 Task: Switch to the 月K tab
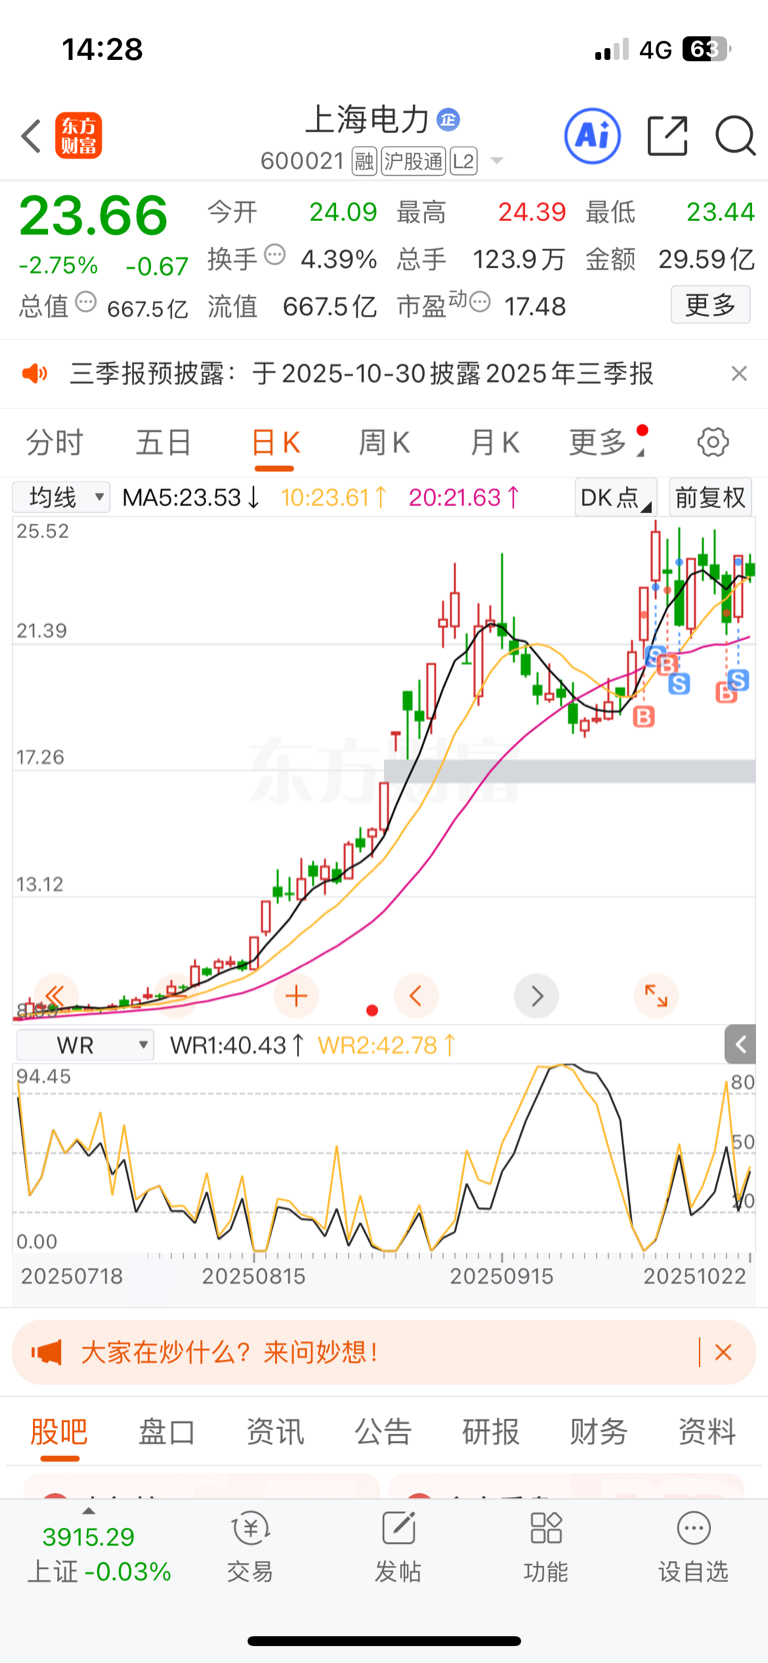pyautogui.click(x=494, y=442)
